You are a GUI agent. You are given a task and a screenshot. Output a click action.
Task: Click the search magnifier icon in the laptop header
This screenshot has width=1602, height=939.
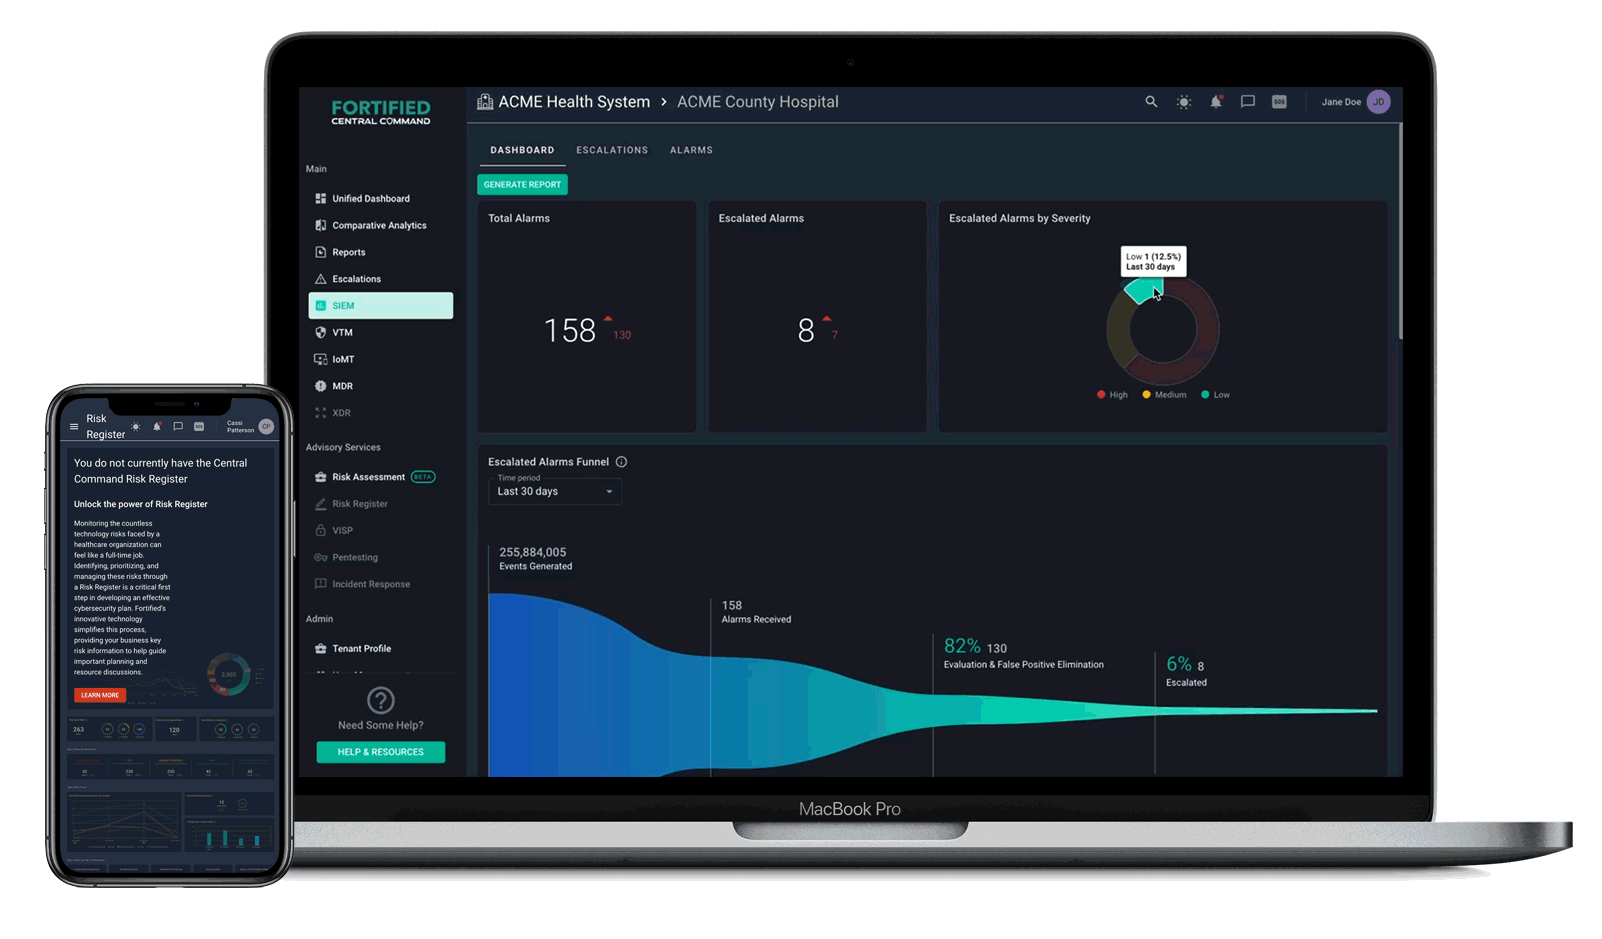click(1151, 102)
